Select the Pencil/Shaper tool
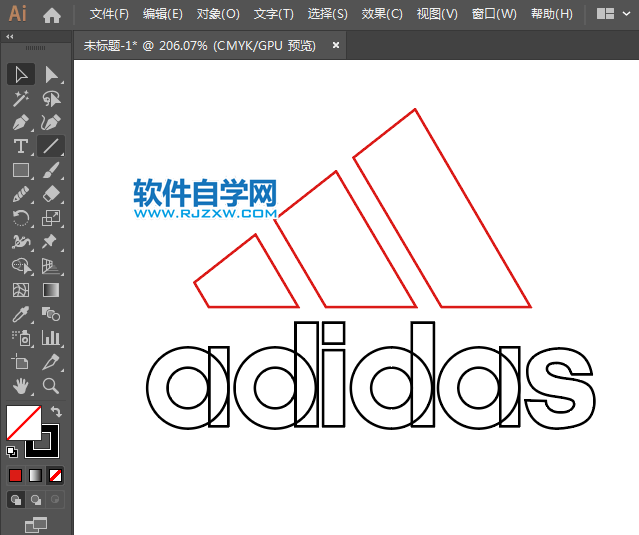Viewport: 639px width, 535px height. pos(21,194)
